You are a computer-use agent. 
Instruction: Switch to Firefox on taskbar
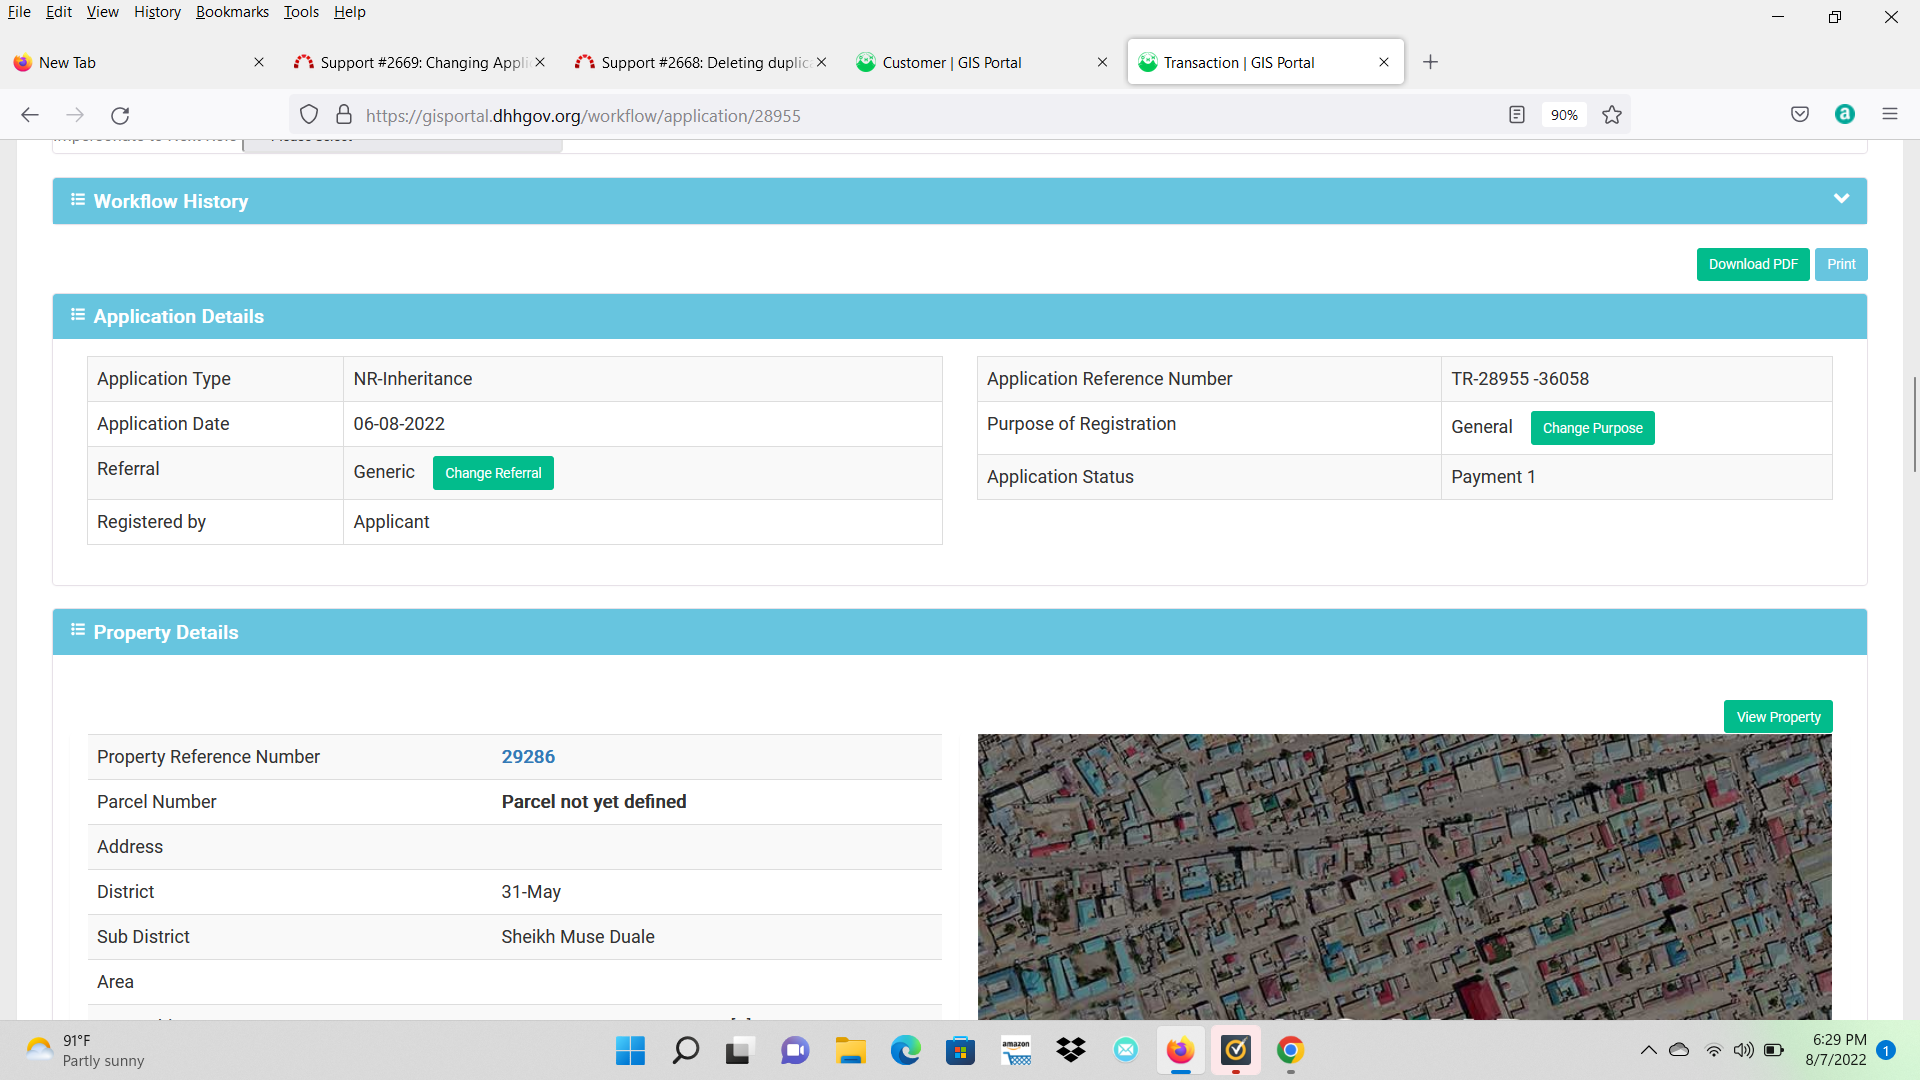1181,1050
